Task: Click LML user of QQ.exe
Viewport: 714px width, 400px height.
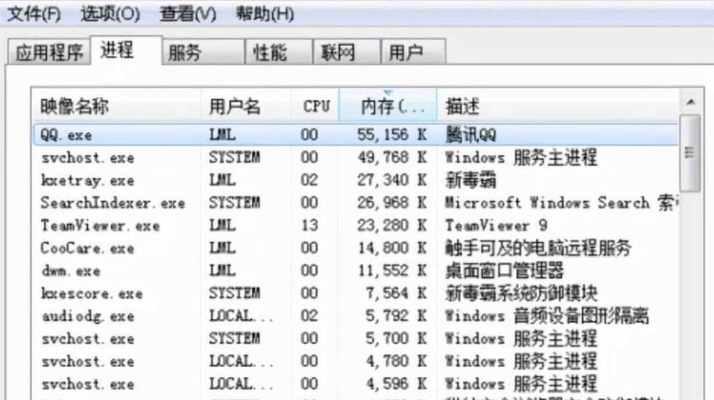Action: (222, 135)
